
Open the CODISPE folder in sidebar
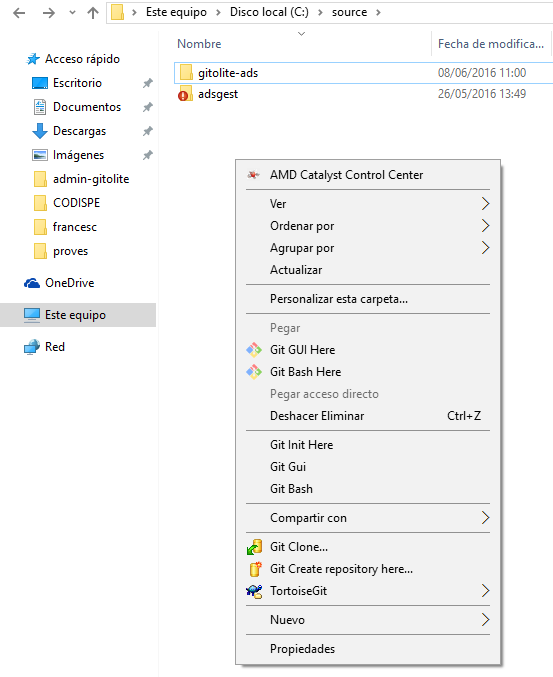pyautogui.click(x=76, y=203)
